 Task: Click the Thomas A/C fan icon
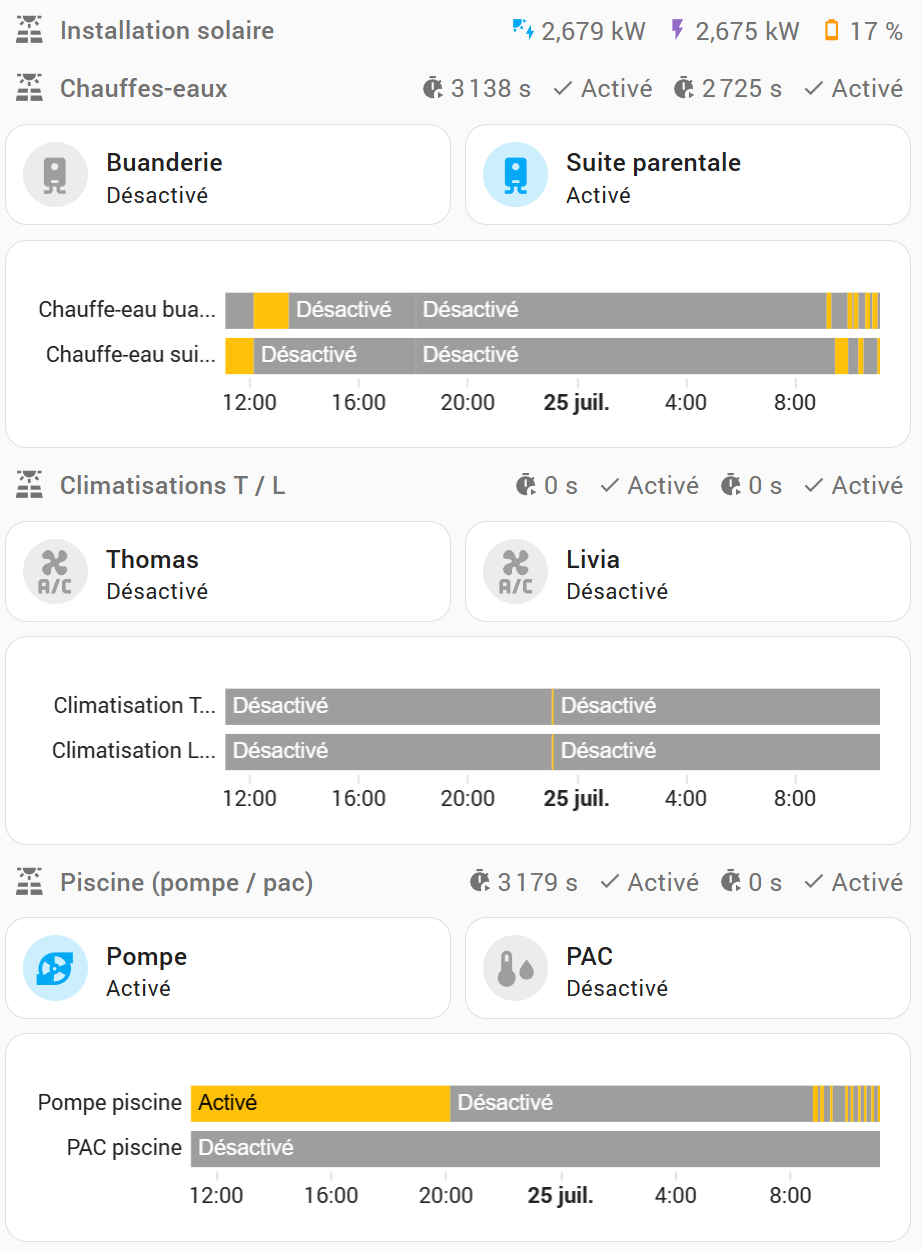click(56, 572)
